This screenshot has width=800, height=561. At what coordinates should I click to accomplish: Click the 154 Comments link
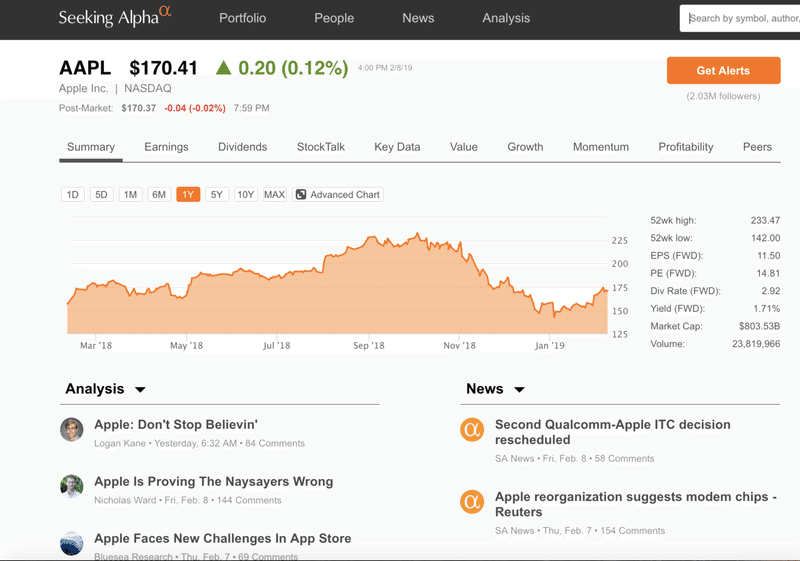pyautogui.click(x=633, y=531)
